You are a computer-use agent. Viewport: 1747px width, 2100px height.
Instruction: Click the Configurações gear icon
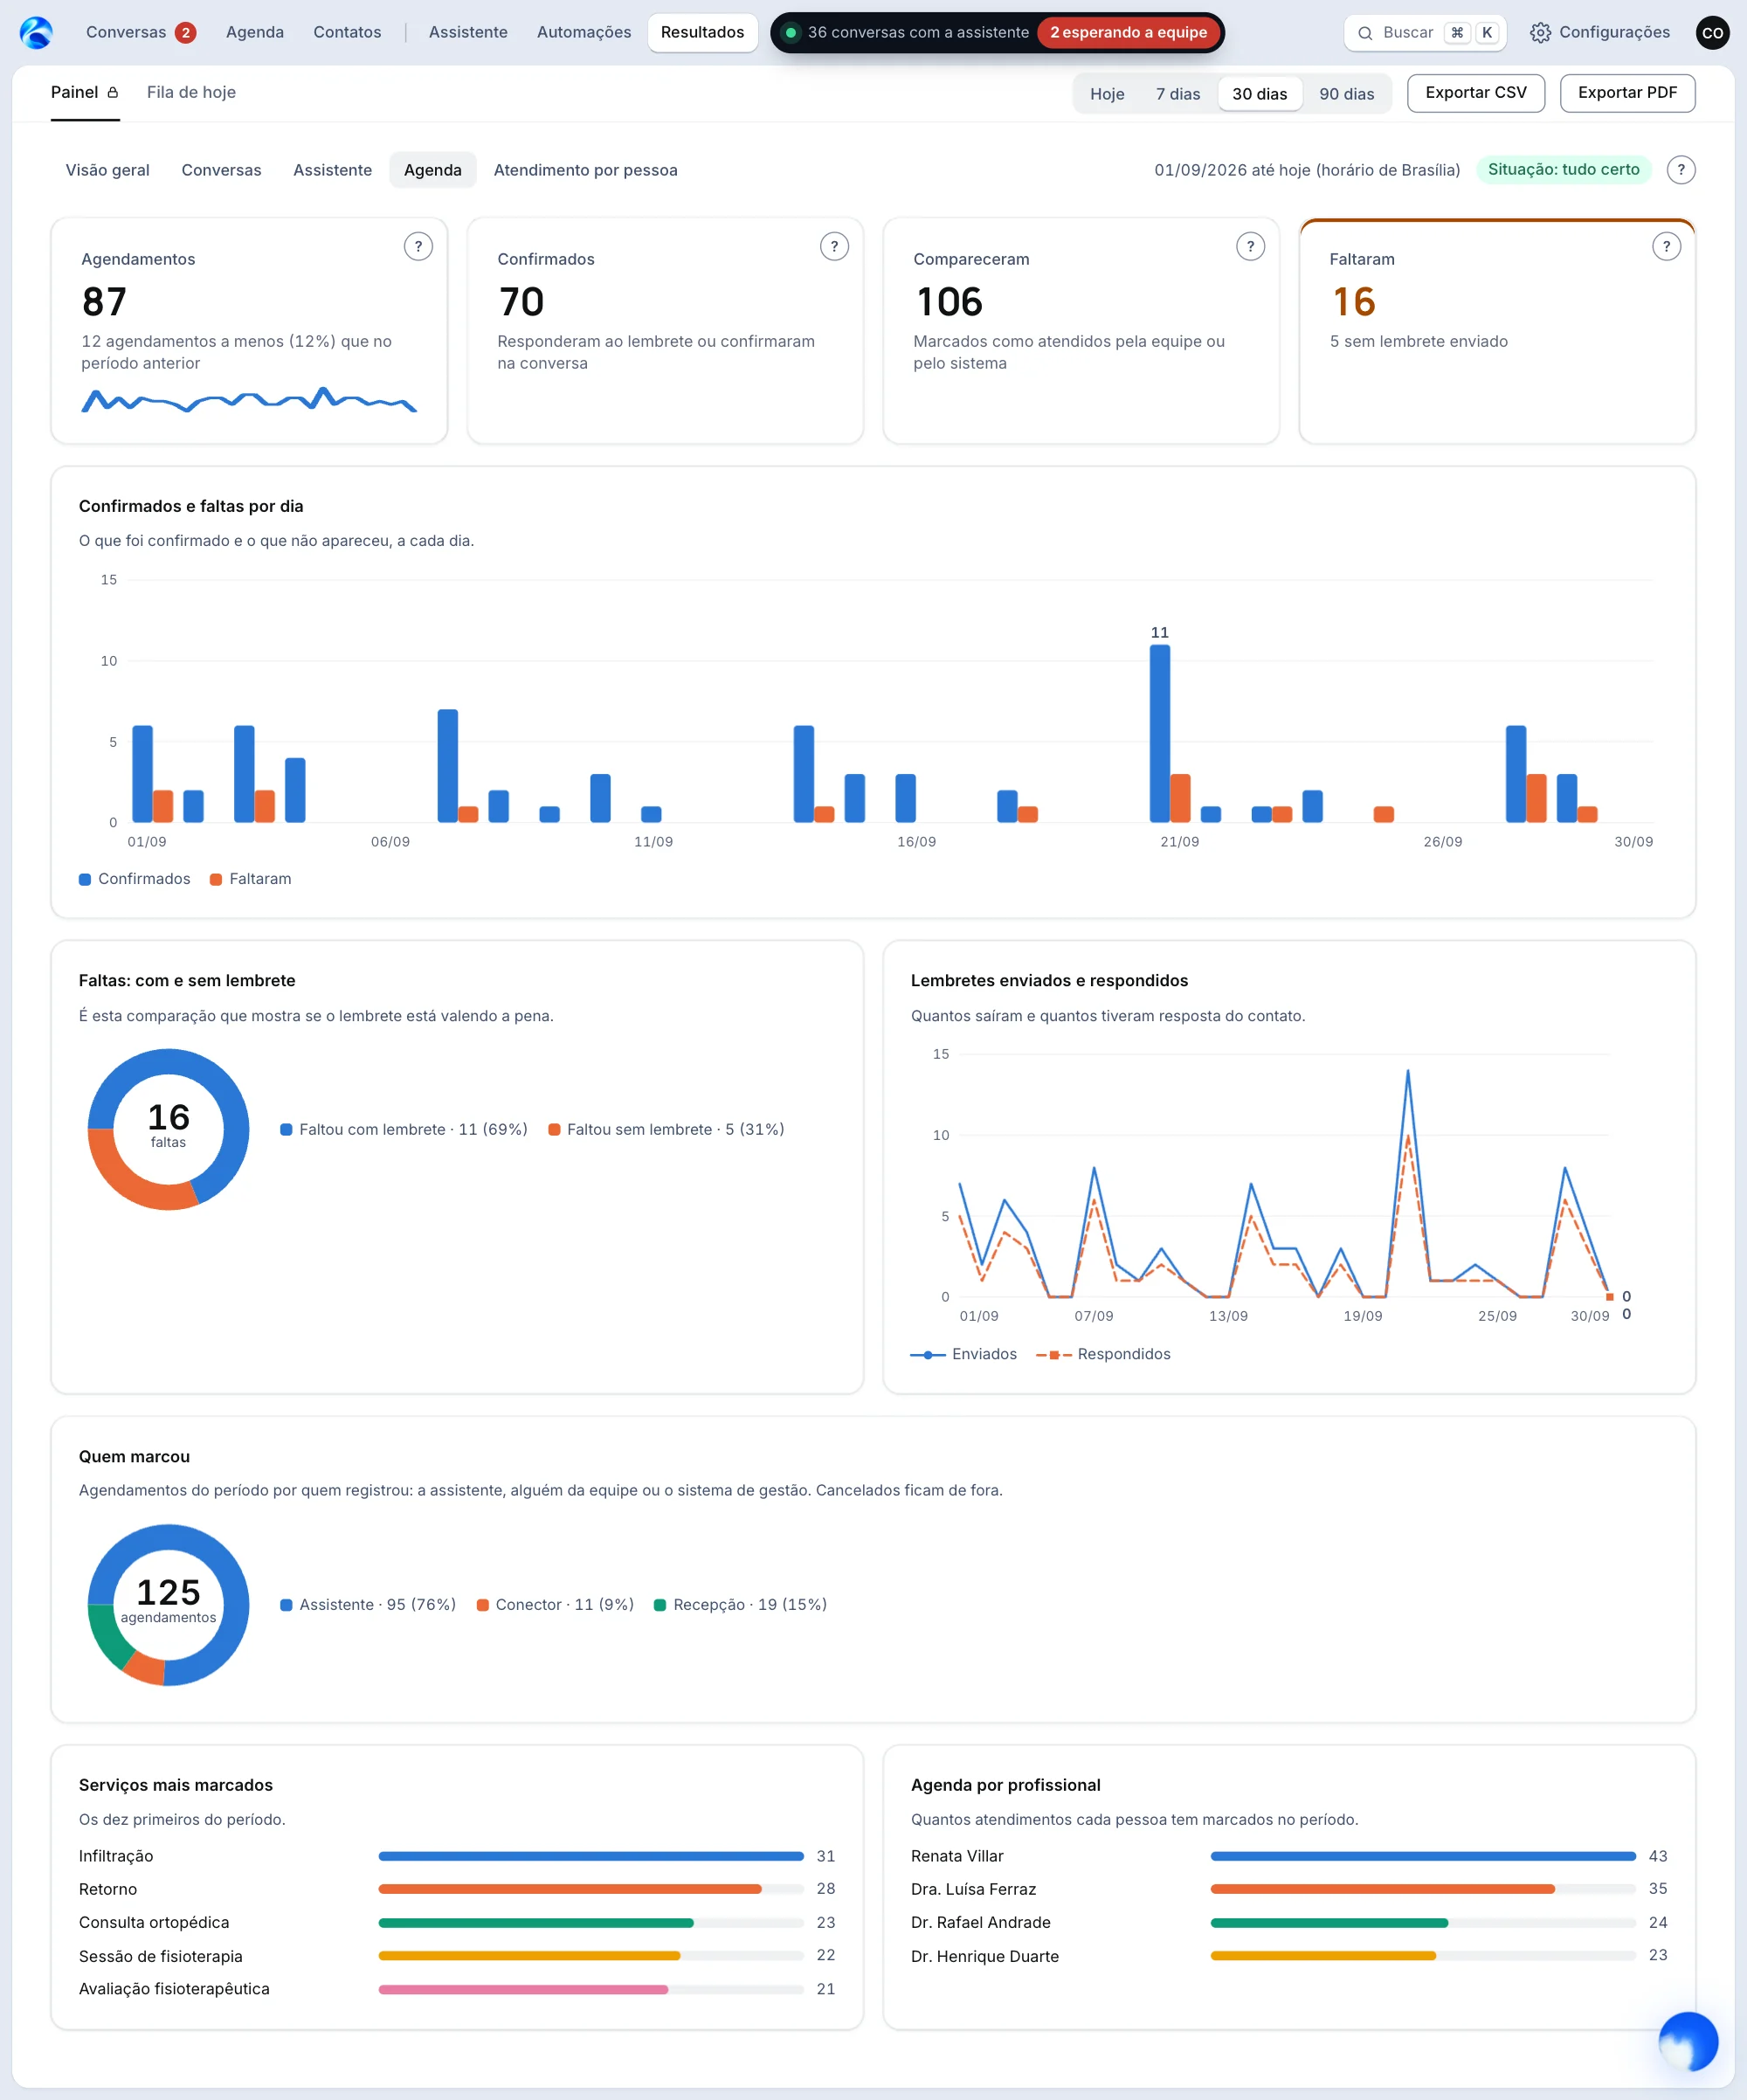coord(1540,33)
